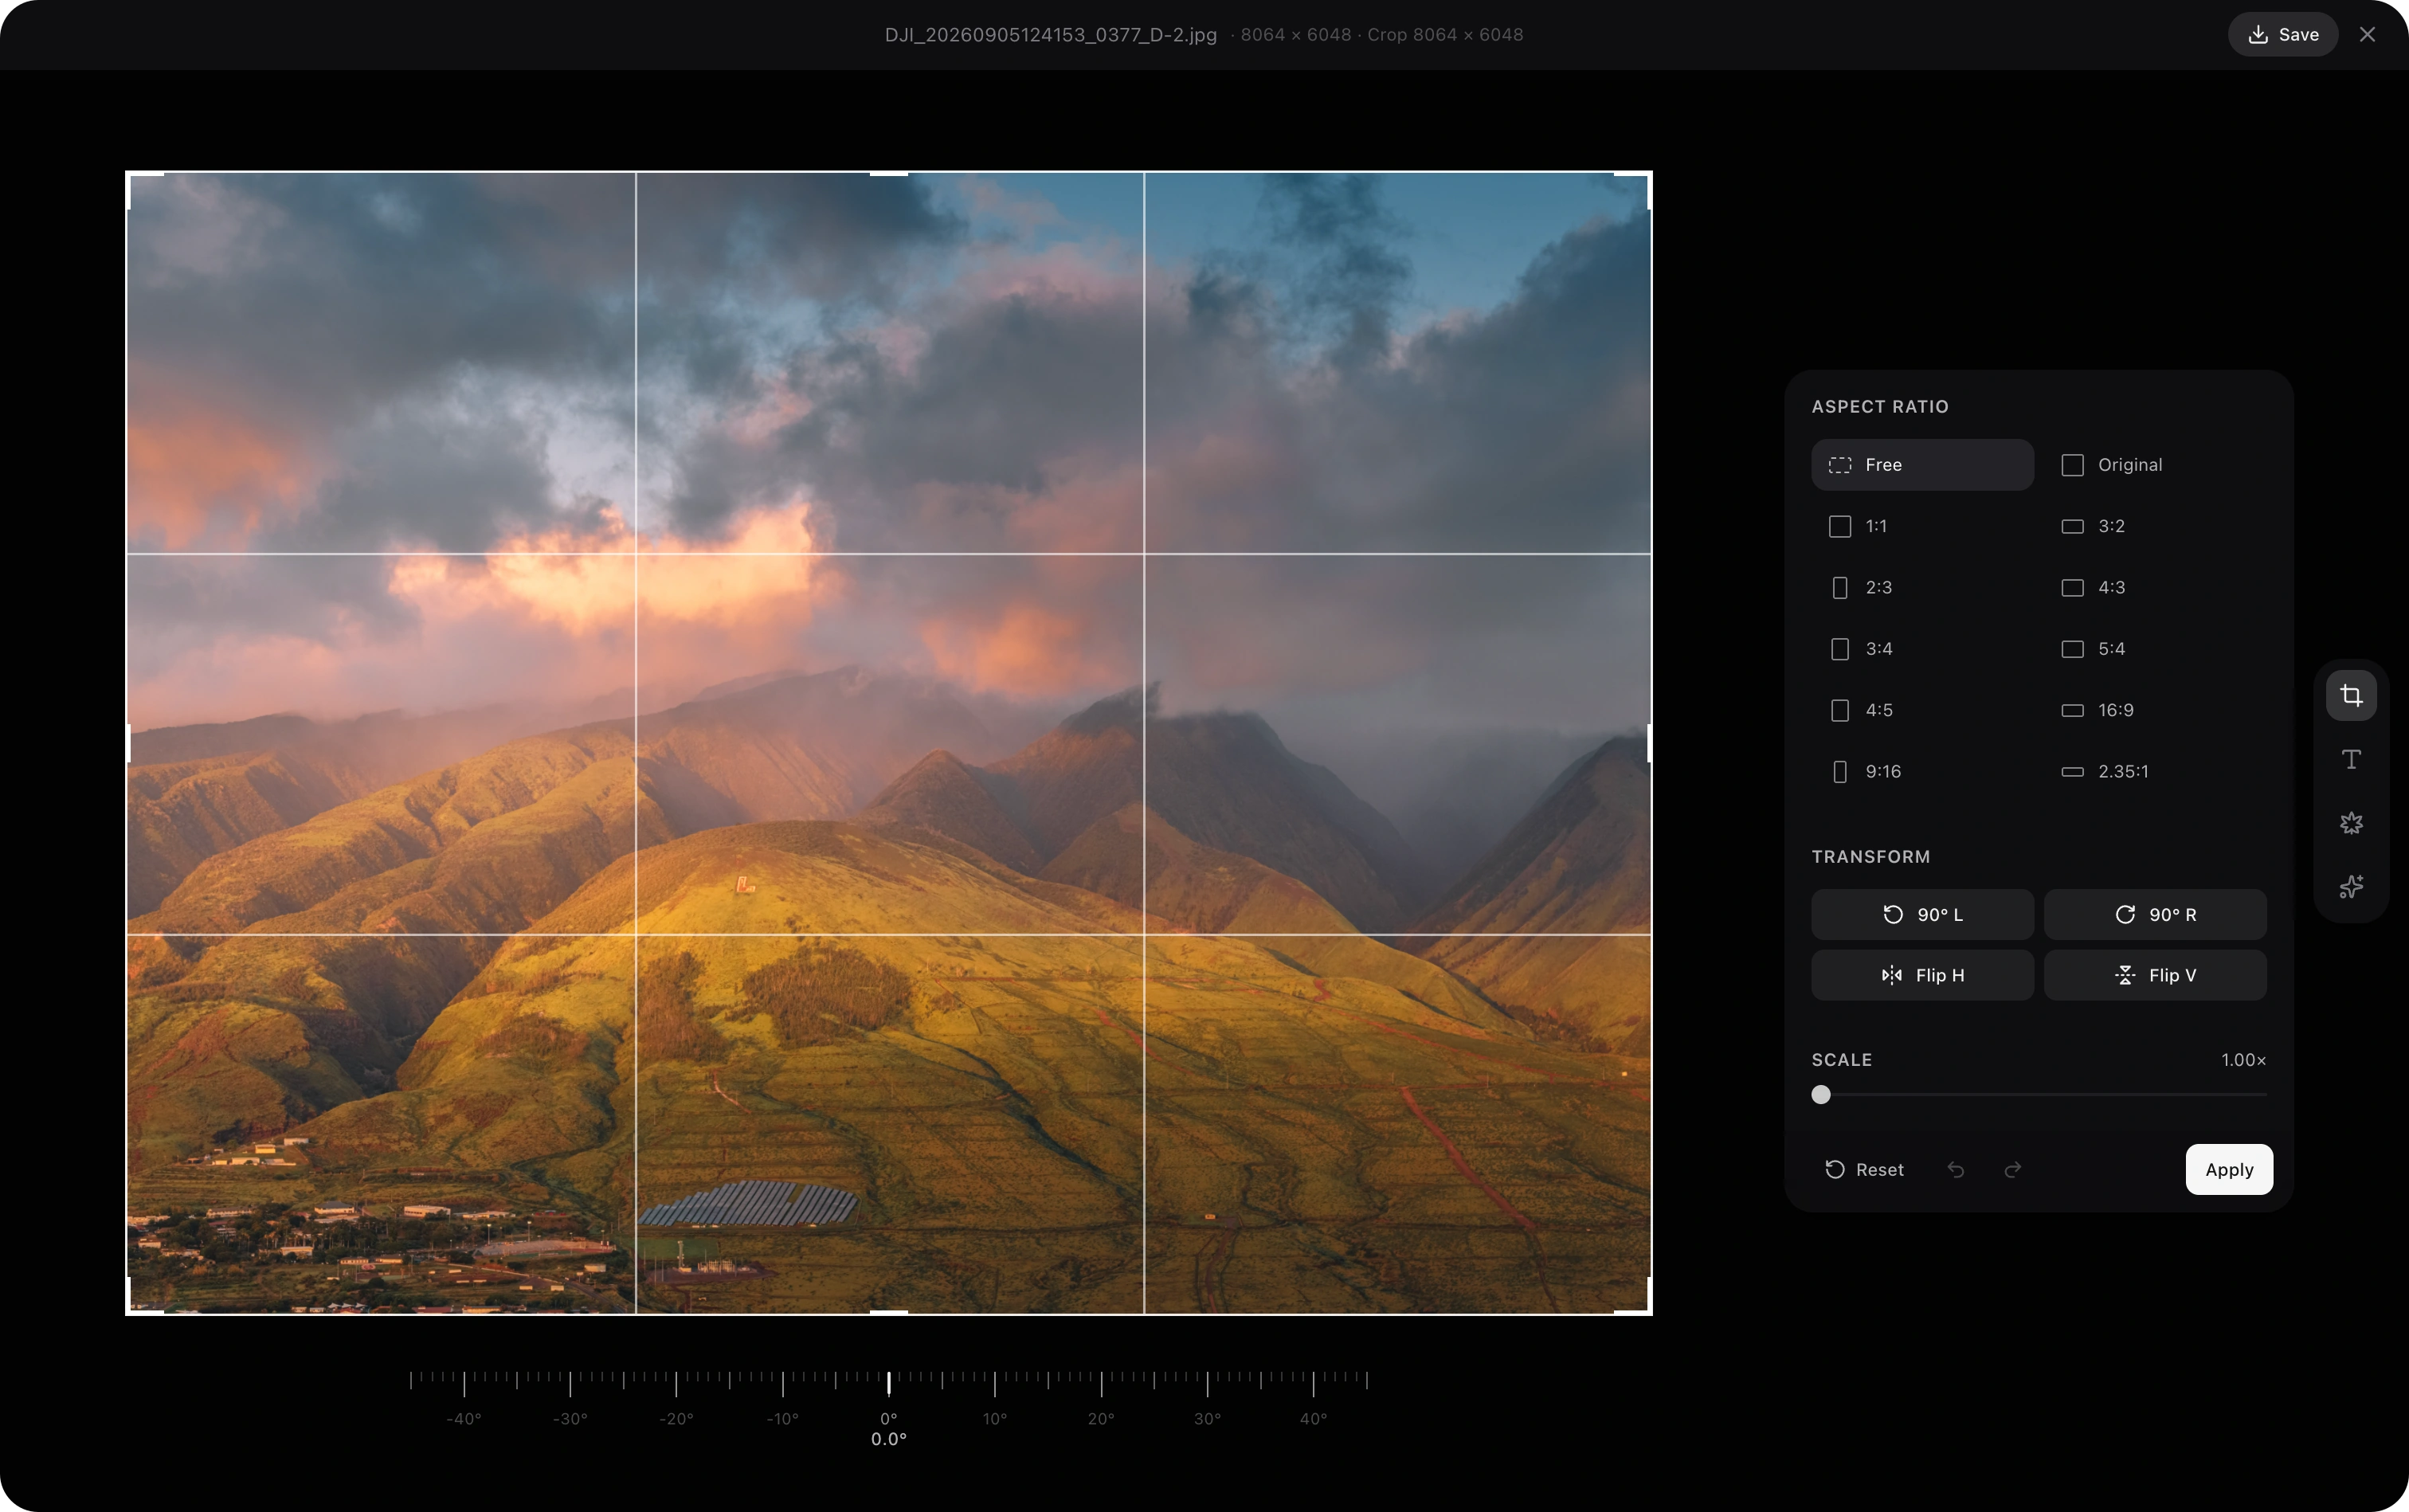This screenshot has width=2409, height=1512.
Task: Click the 1.00× scale value
Action: pyautogui.click(x=2244, y=1060)
